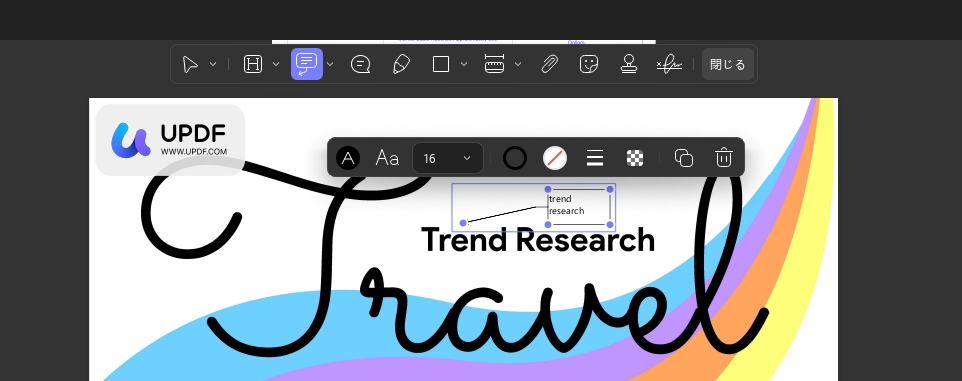Image resolution: width=962 pixels, height=381 pixels.
Task: Select the cursor pointer tool
Action: 191,64
